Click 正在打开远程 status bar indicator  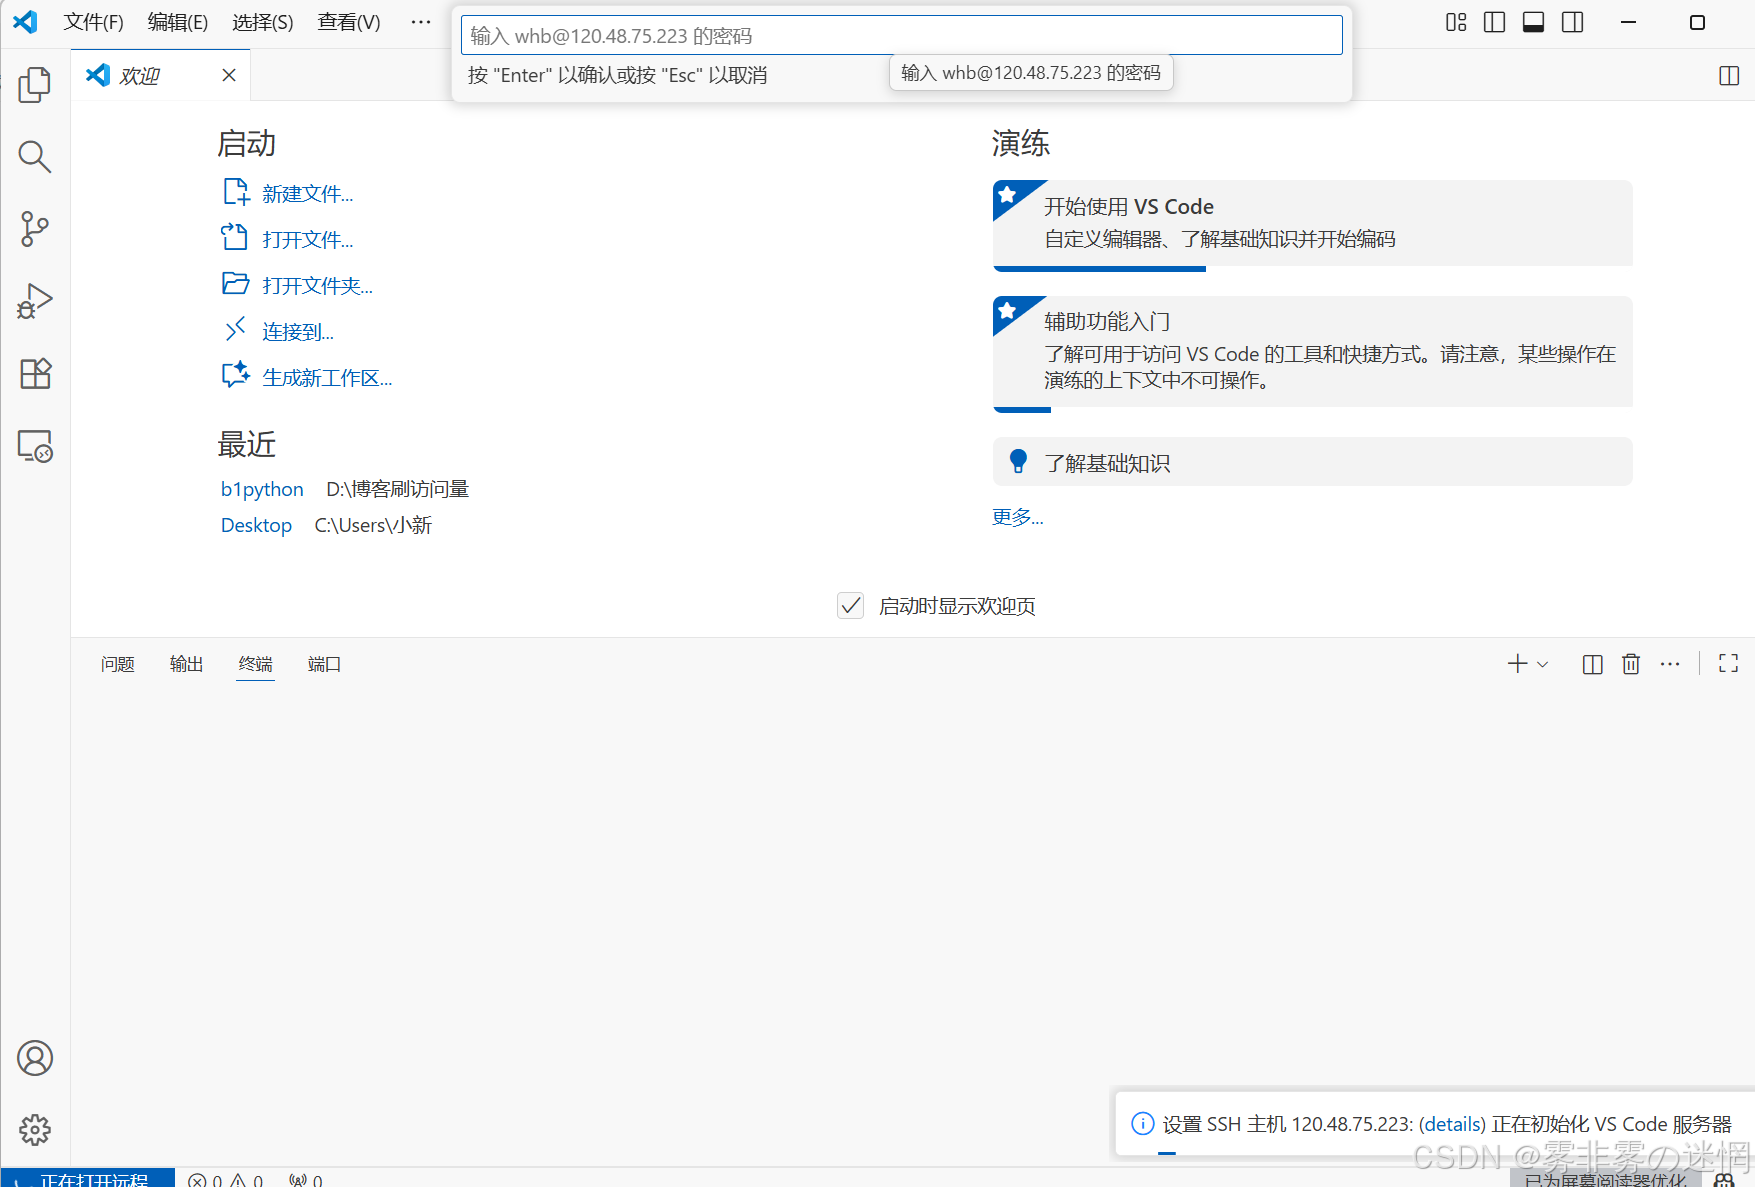(x=88, y=1179)
